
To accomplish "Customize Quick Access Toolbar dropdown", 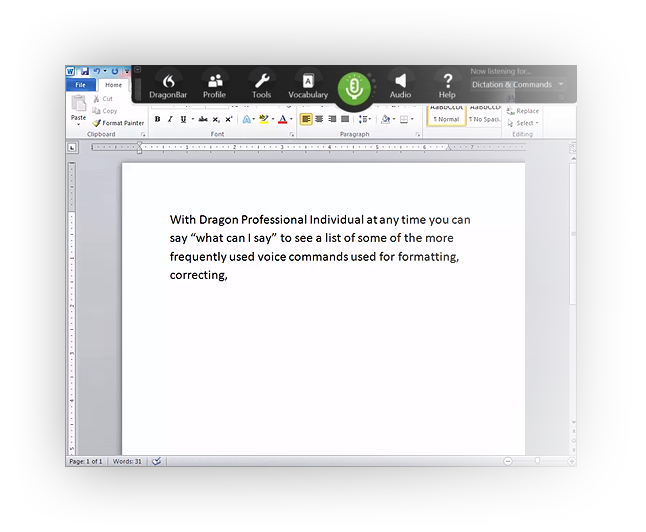I will click(127, 71).
